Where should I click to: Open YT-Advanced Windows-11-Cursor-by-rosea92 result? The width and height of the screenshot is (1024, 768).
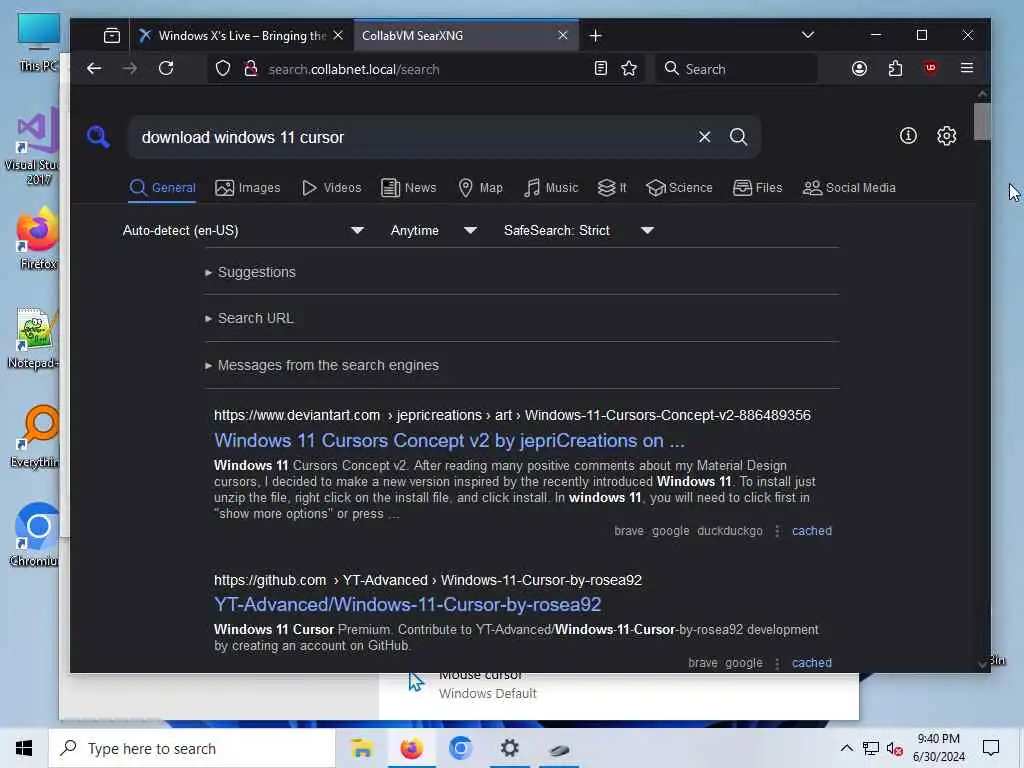408,605
